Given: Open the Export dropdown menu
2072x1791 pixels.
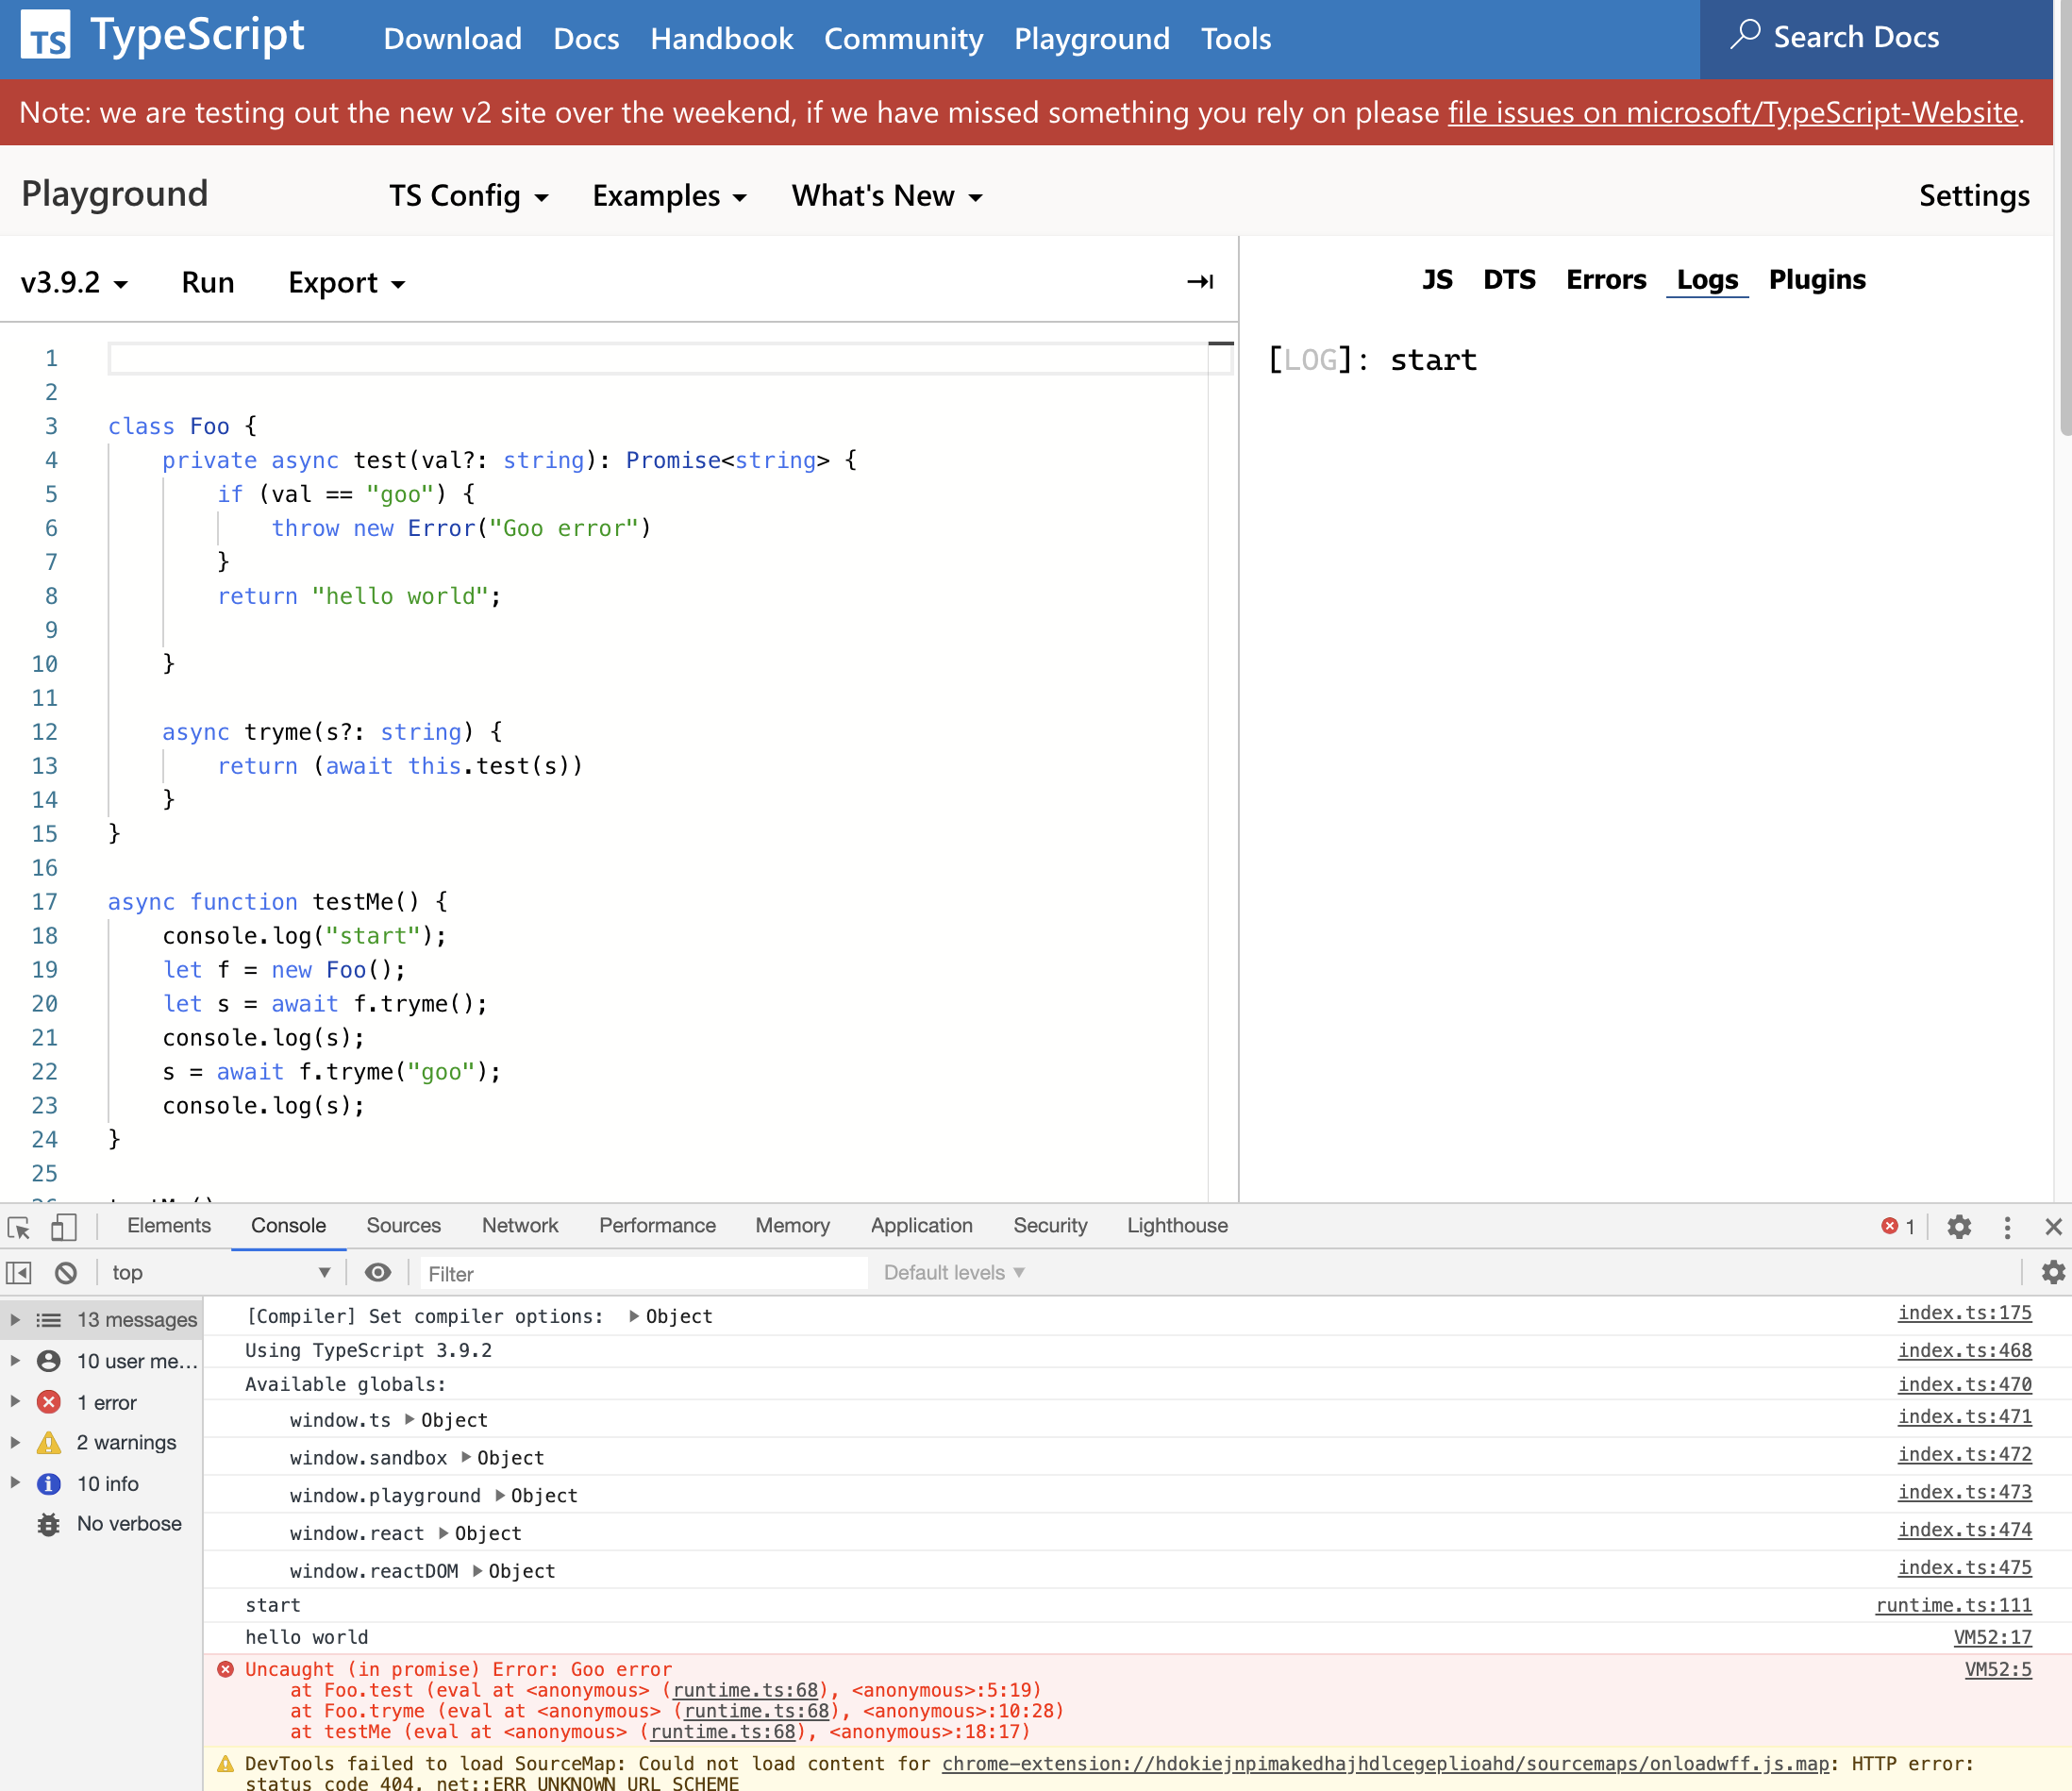Looking at the screenshot, I should (x=345, y=282).
